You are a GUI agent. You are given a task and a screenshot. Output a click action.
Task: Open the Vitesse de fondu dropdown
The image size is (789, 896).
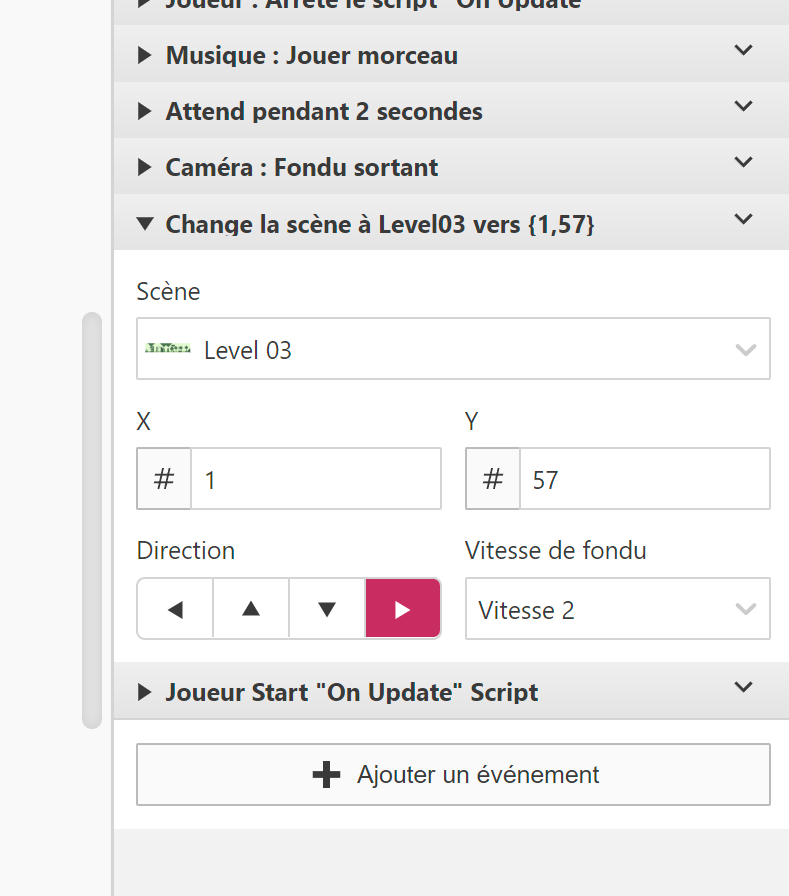pos(617,609)
